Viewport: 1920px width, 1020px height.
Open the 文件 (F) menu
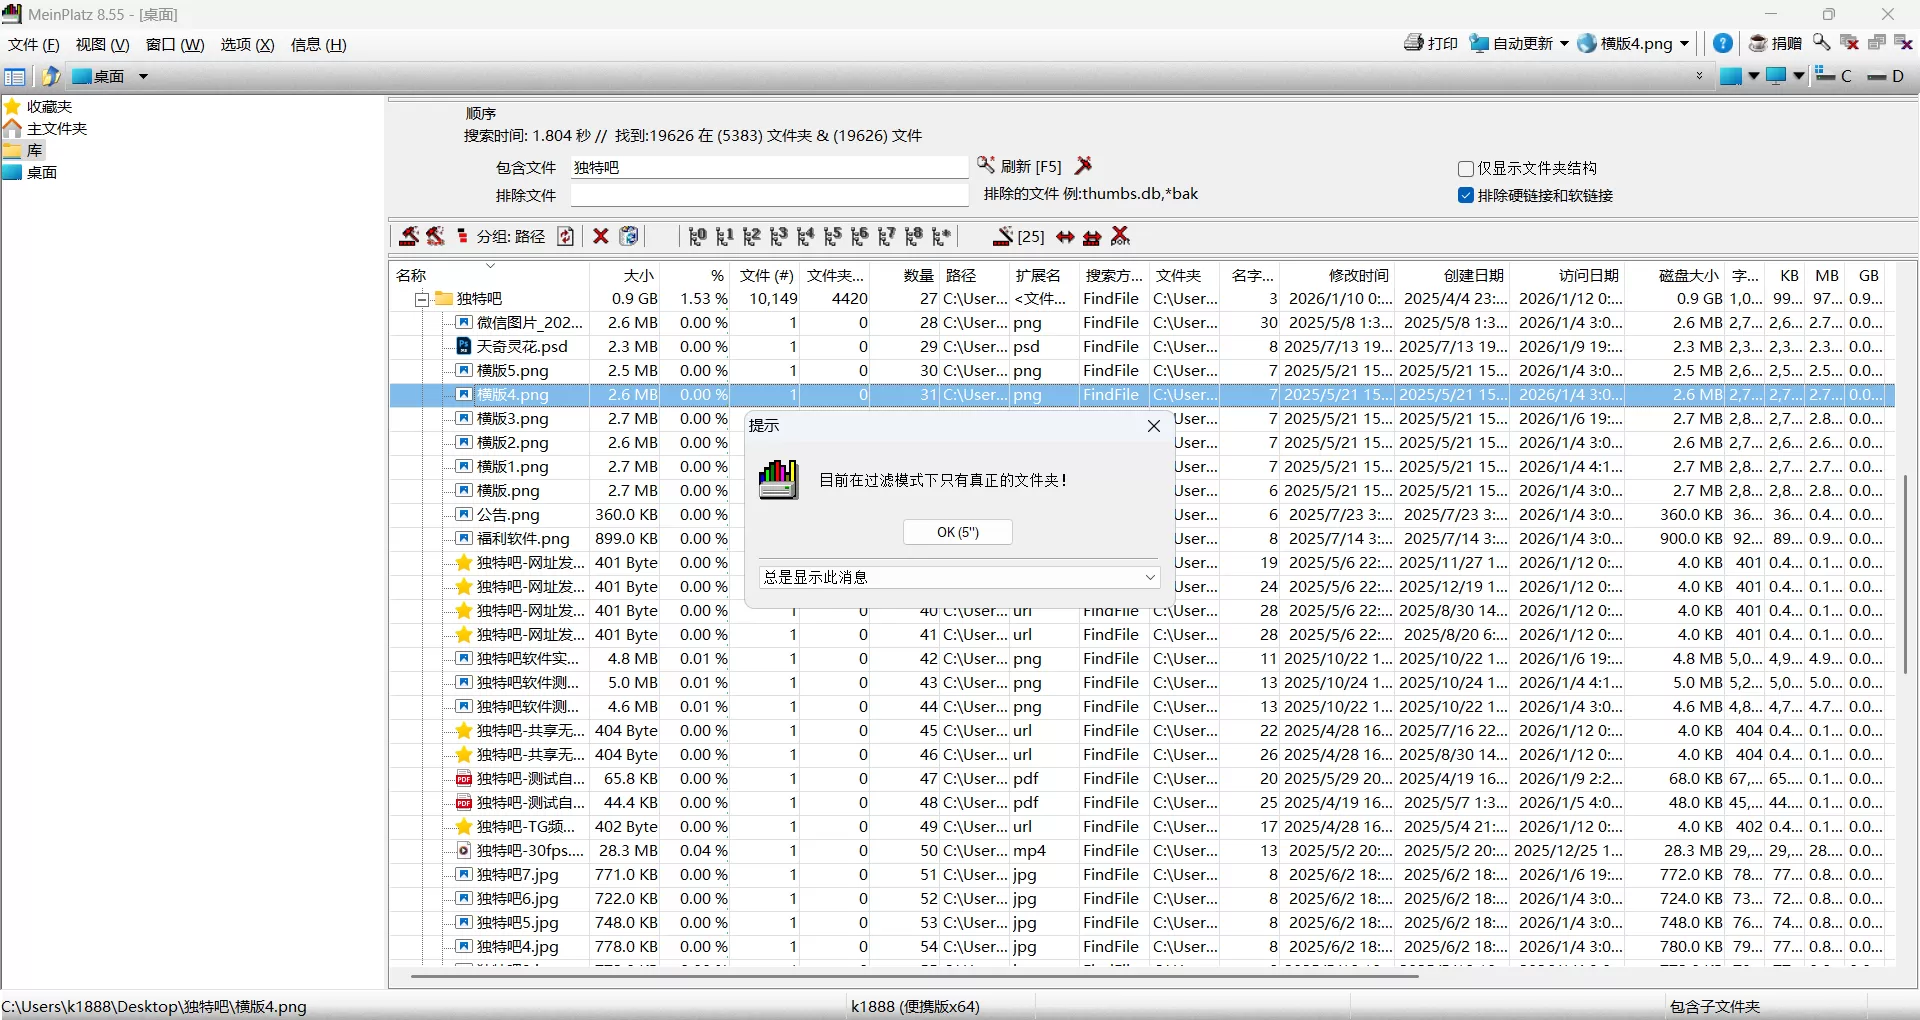[33, 45]
